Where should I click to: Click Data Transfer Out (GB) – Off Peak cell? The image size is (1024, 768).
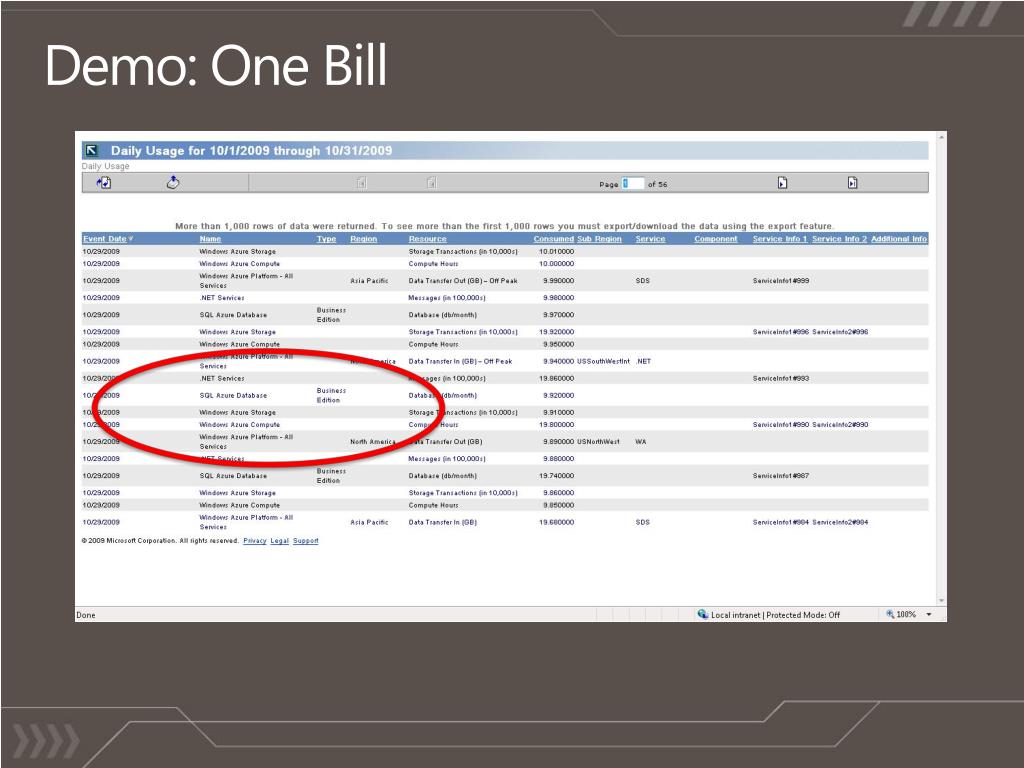(463, 281)
